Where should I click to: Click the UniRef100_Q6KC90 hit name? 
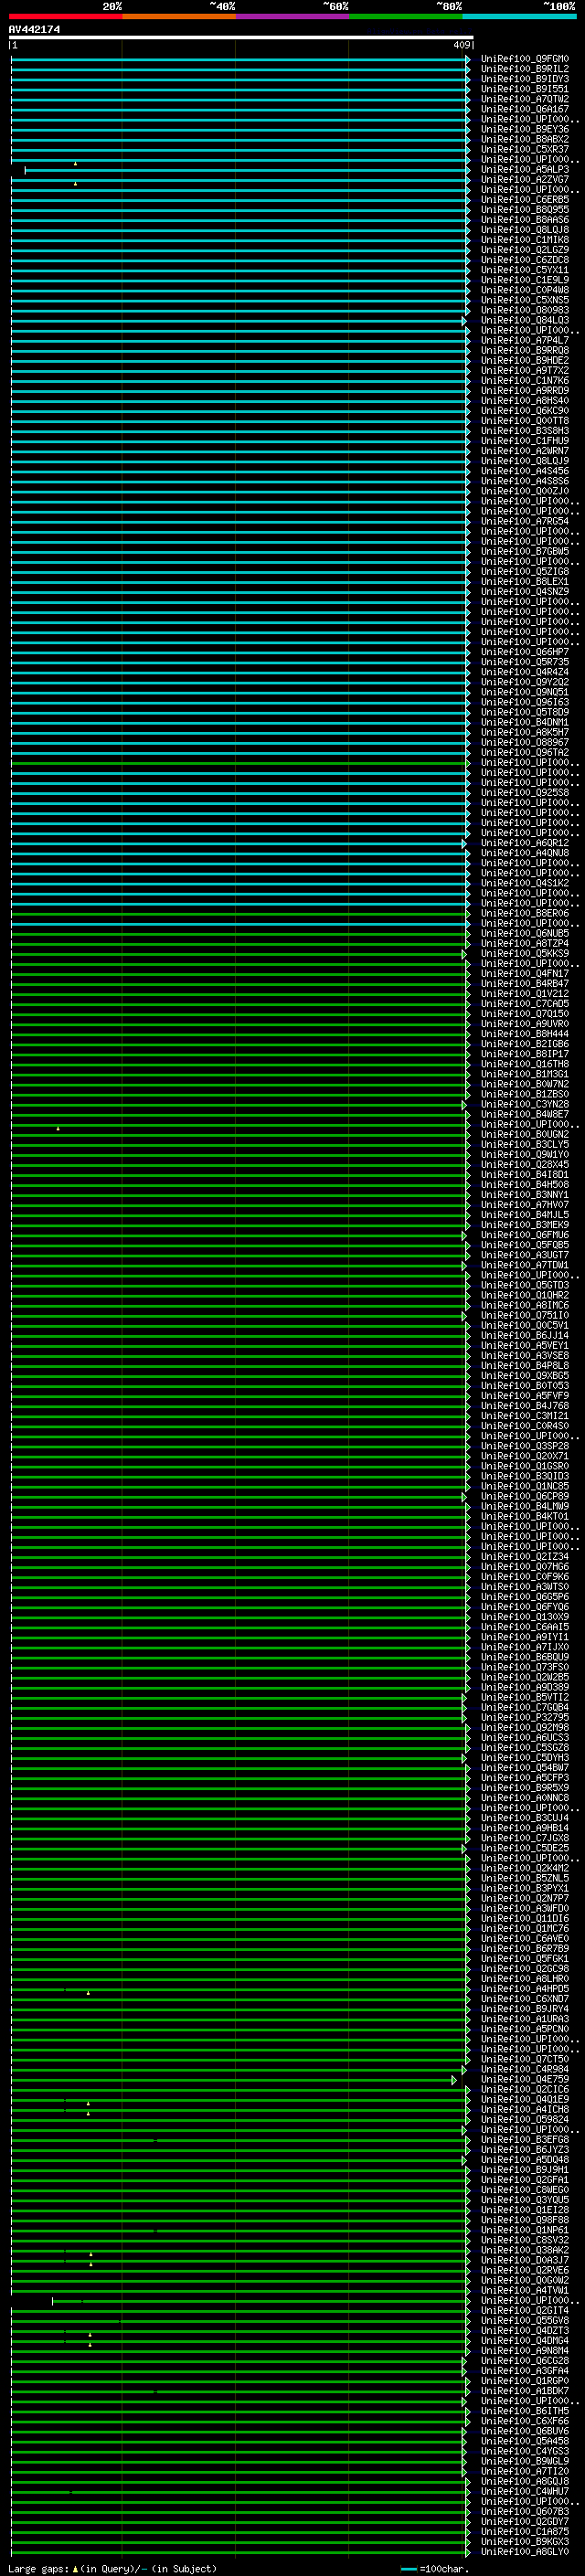click(x=525, y=410)
